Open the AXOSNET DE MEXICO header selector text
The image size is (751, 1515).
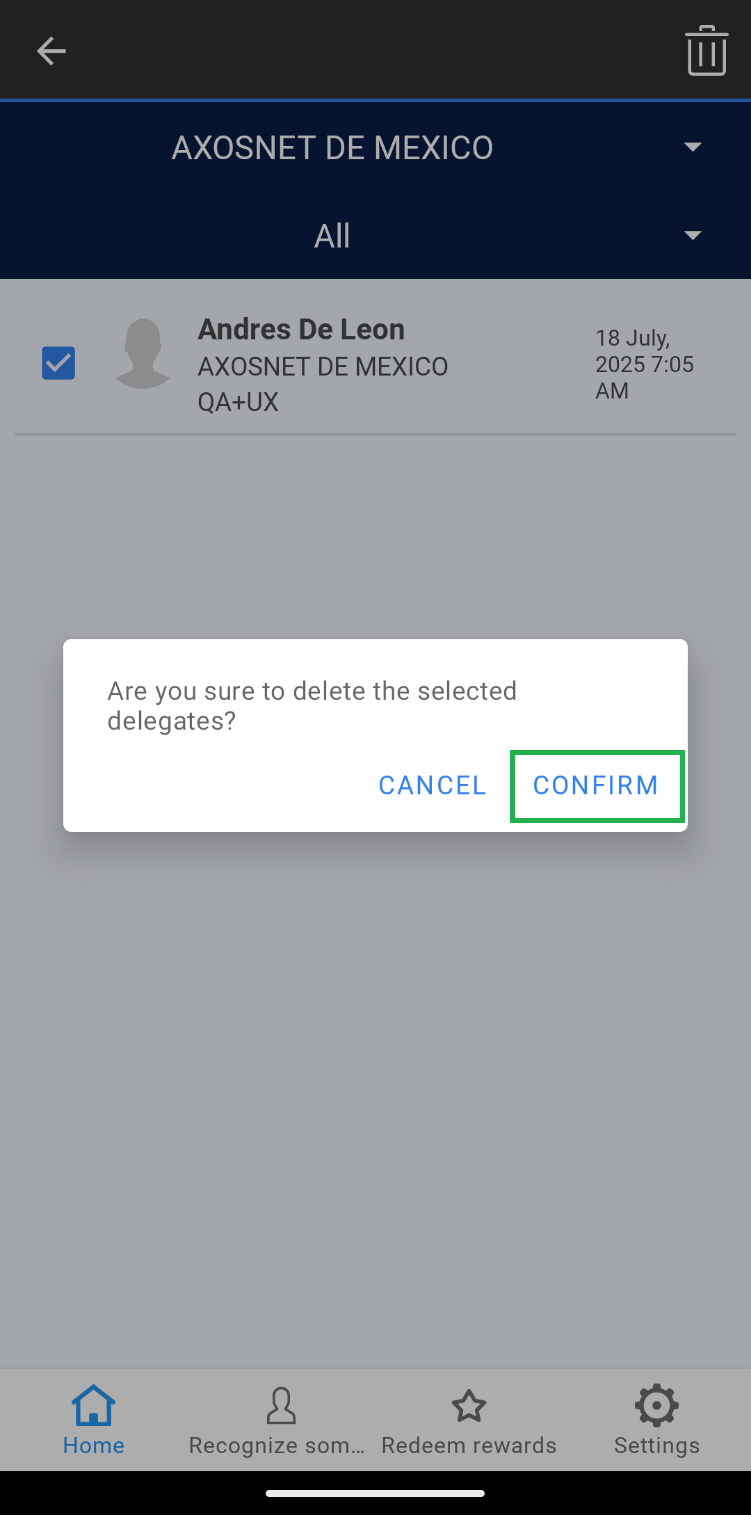coord(332,148)
